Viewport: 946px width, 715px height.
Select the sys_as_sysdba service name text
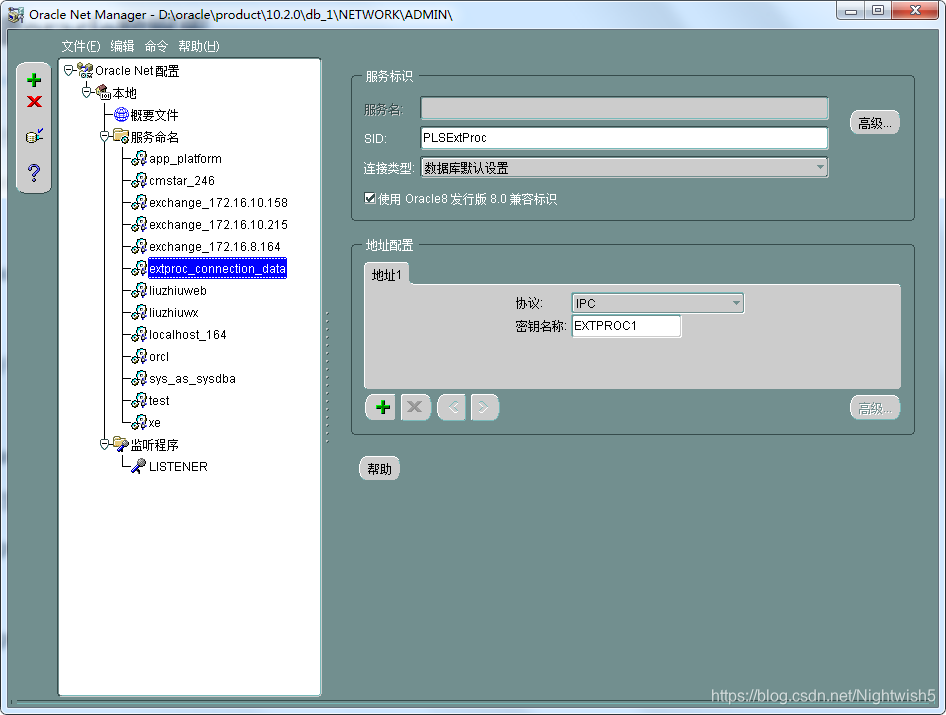coord(192,378)
